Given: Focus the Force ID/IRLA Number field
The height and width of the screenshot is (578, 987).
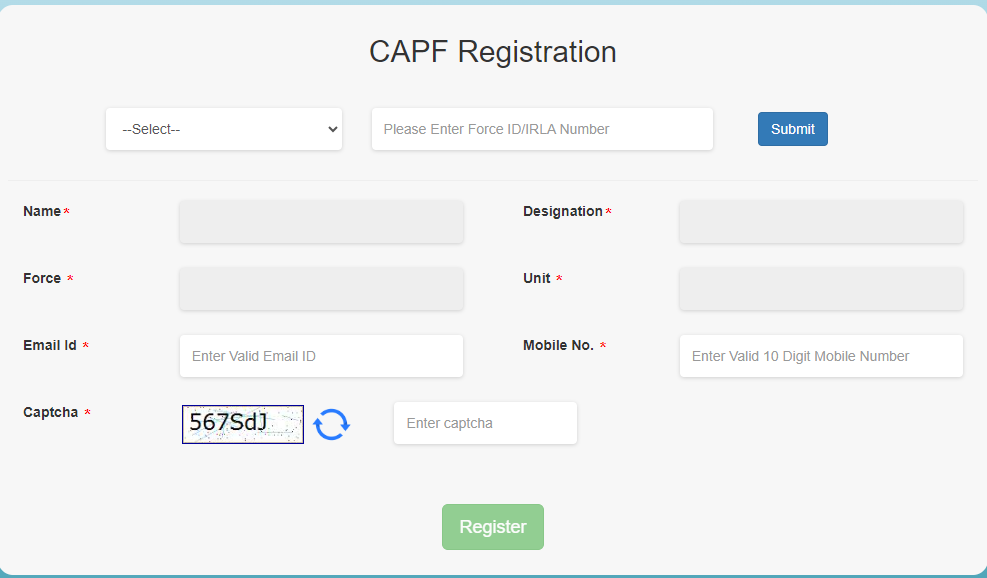Looking at the screenshot, I should 542,129.
